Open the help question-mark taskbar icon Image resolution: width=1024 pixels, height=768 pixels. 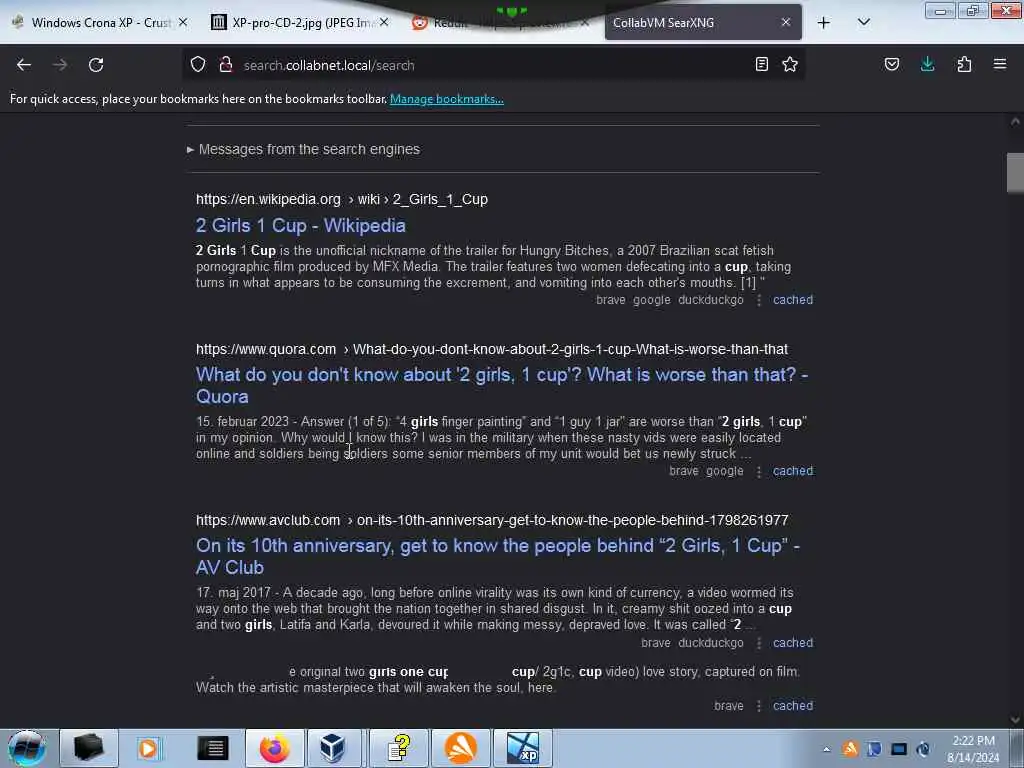pos(398,748)
